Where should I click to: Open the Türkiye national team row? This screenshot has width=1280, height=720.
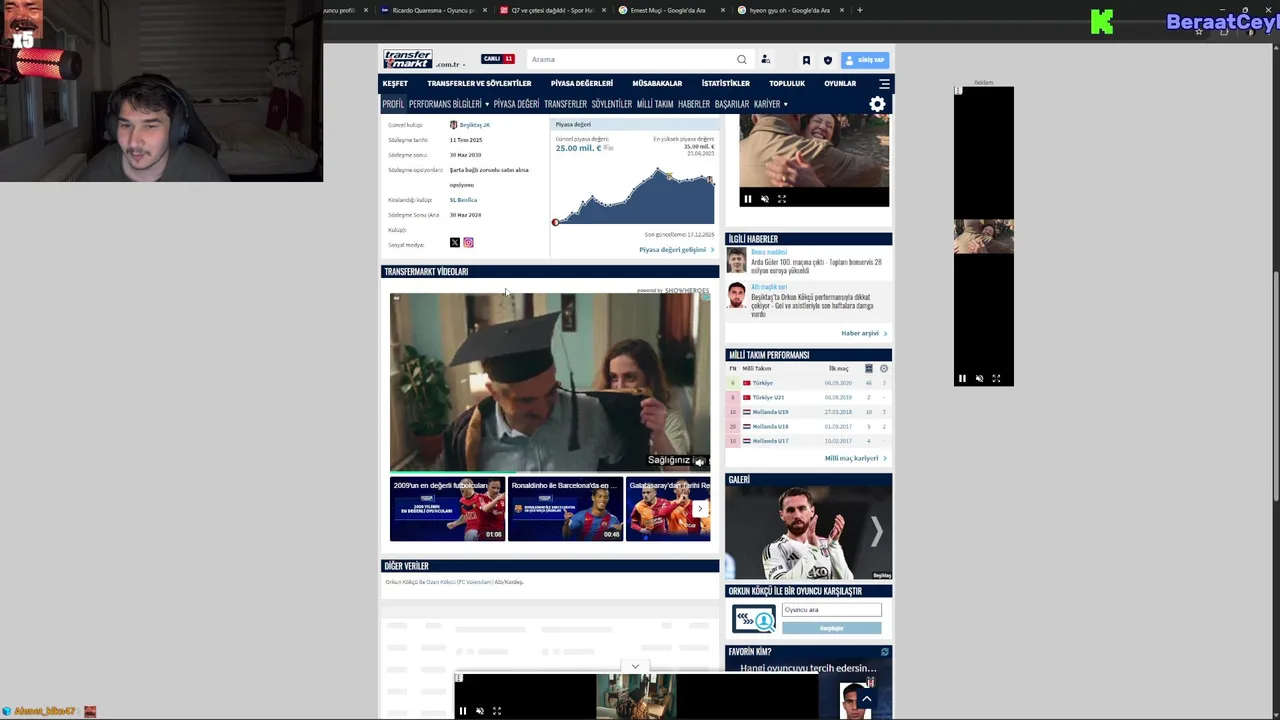click(808, 383)
